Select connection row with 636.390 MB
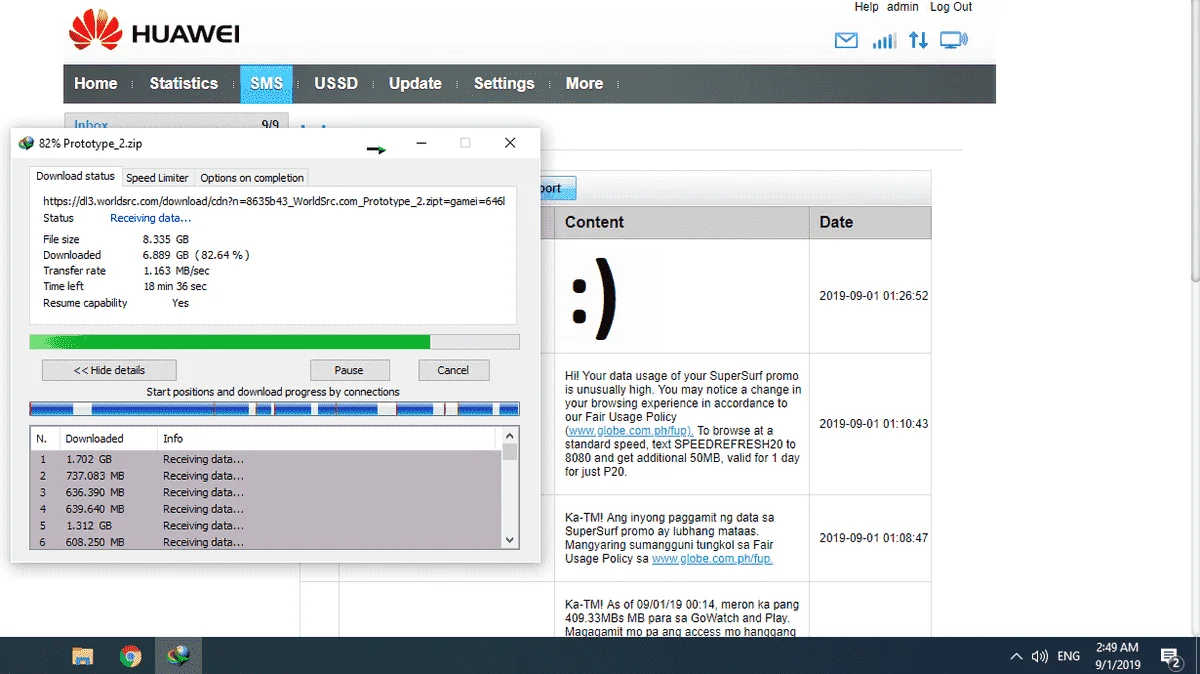 point(266,492)
